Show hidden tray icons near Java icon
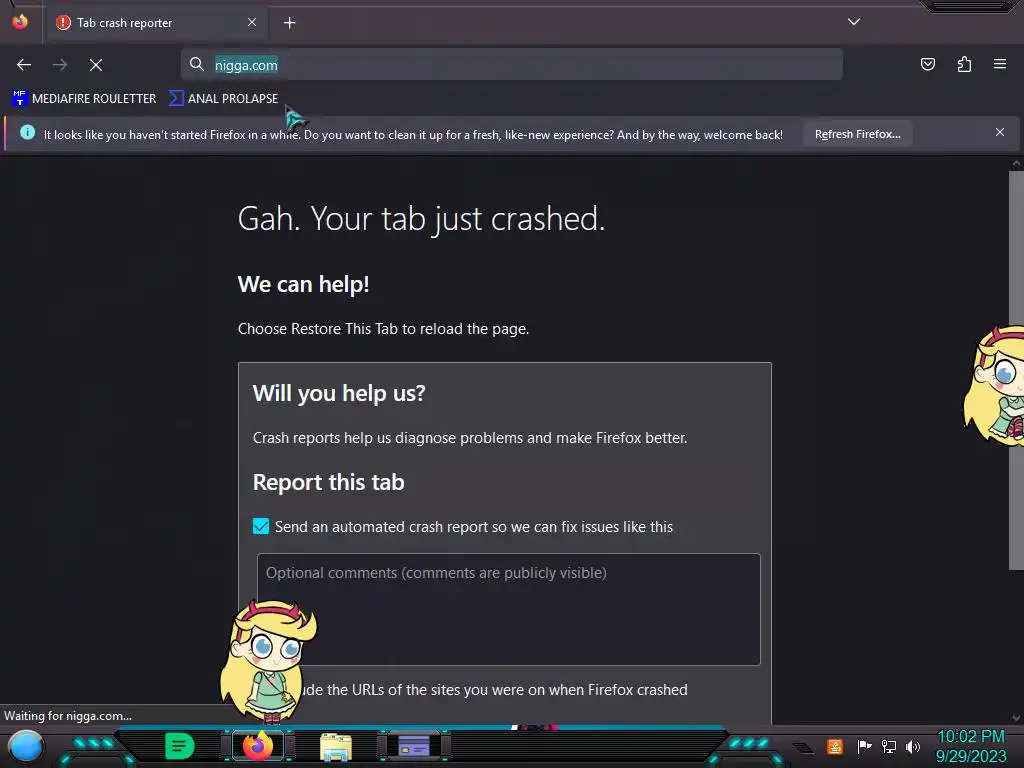The height and width of the screenshot is (768, 1024). (803, 748)
